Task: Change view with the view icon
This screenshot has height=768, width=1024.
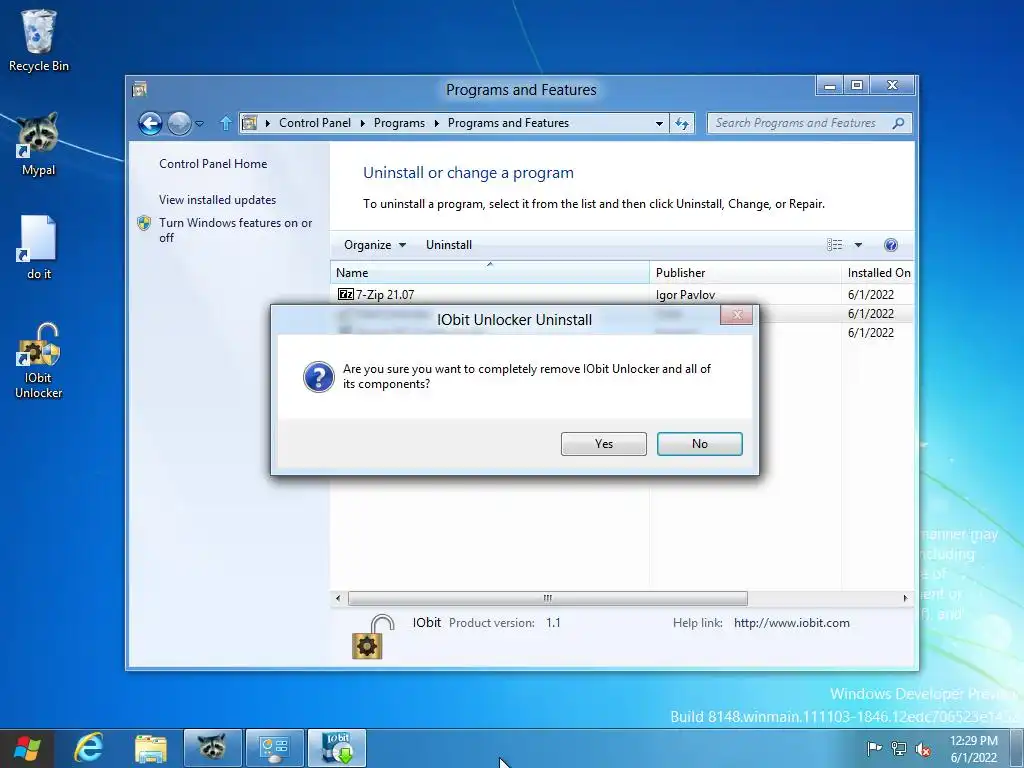Action: coord(835,245)
